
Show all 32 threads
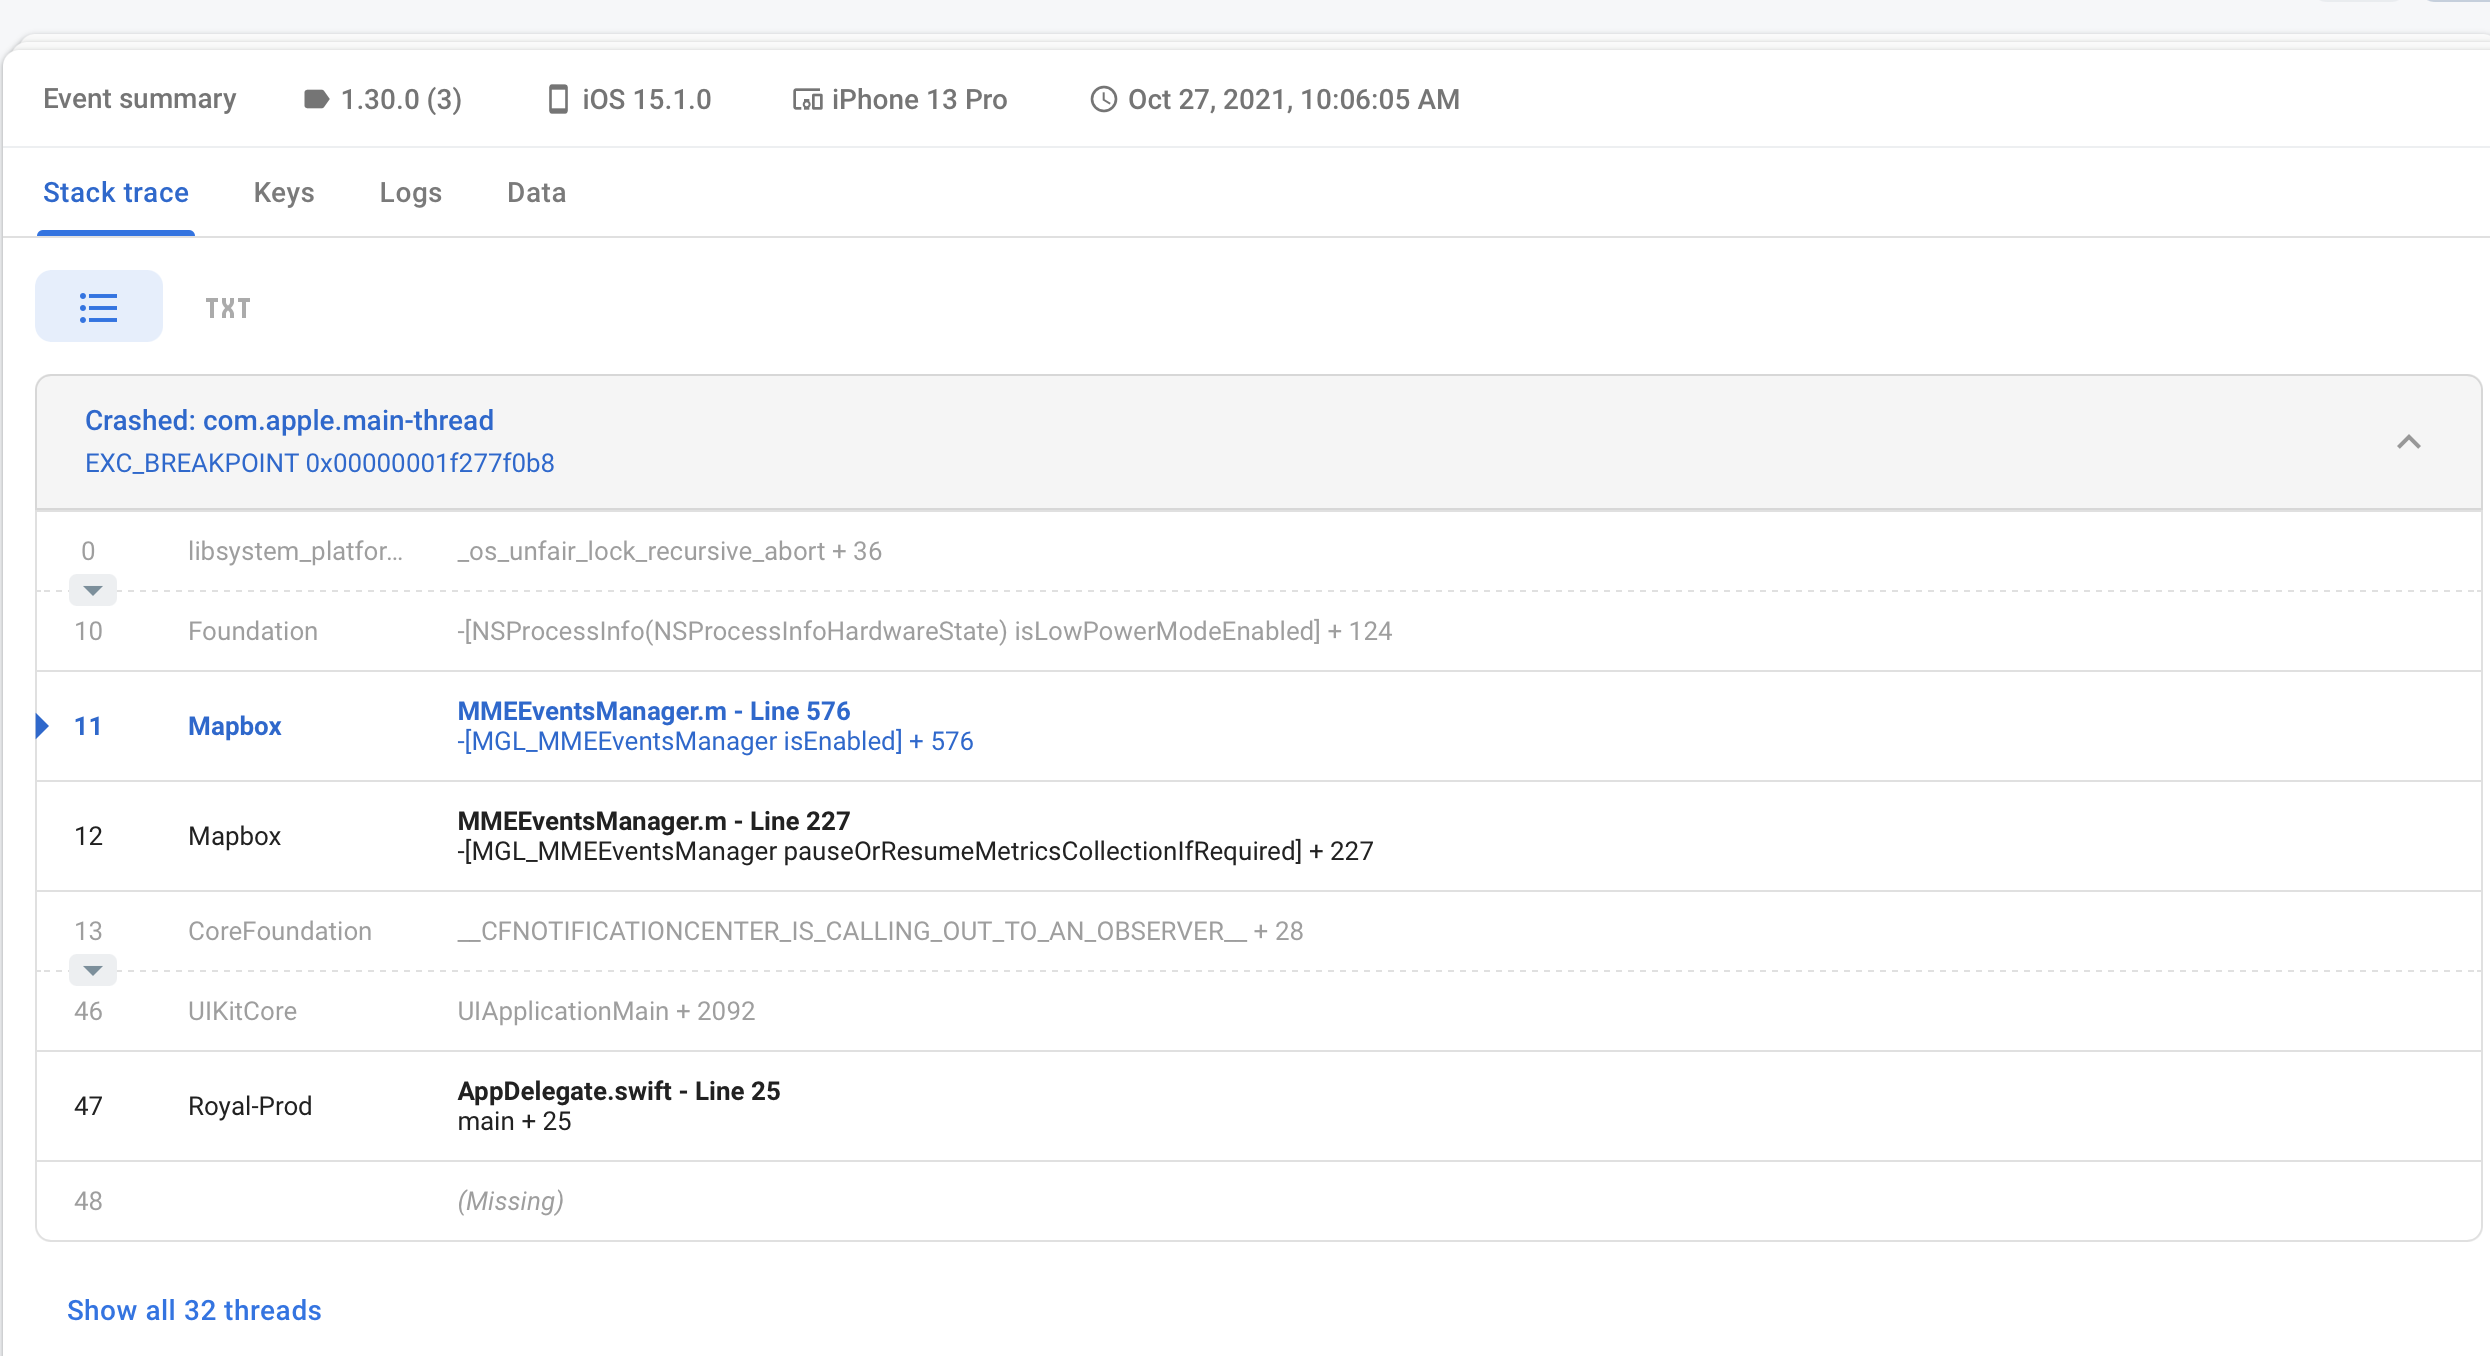coord(193,1310)
